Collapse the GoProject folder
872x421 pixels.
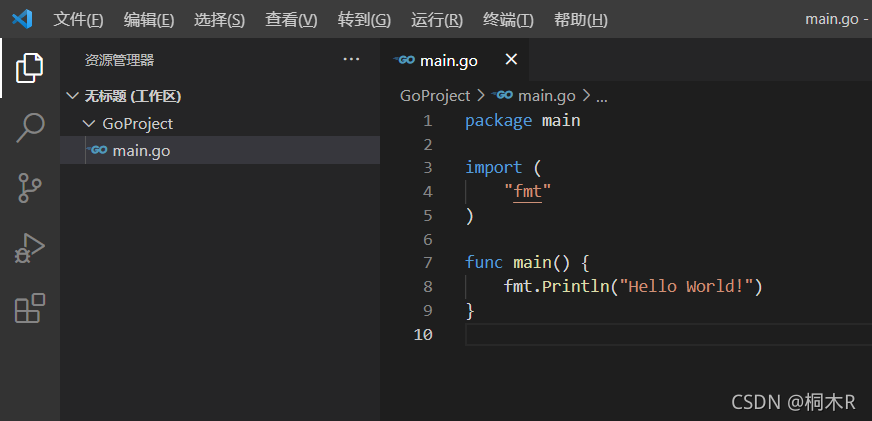pyautogui.click(x=88, y=123)
